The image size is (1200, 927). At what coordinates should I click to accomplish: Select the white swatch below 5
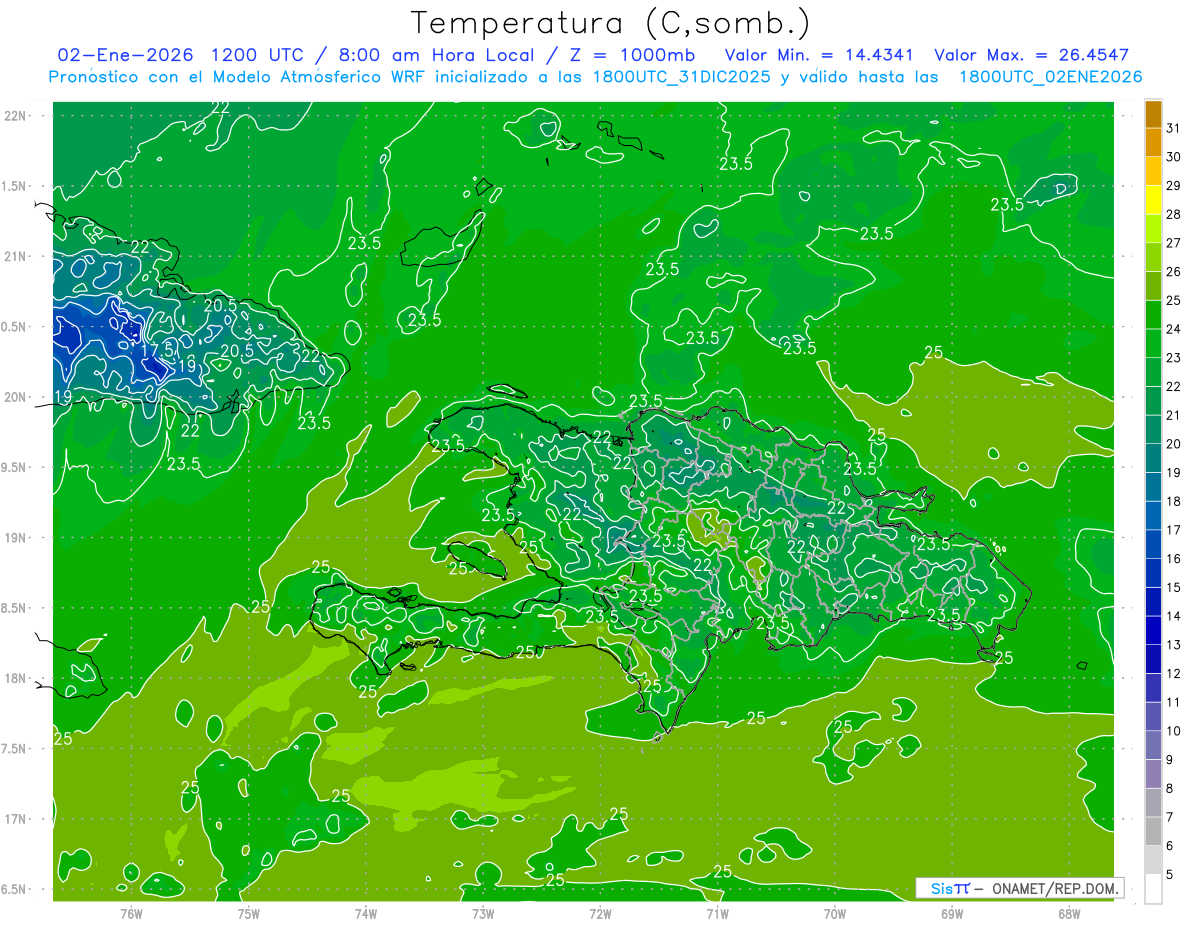pyautogui.click(x=1153, y=889)
